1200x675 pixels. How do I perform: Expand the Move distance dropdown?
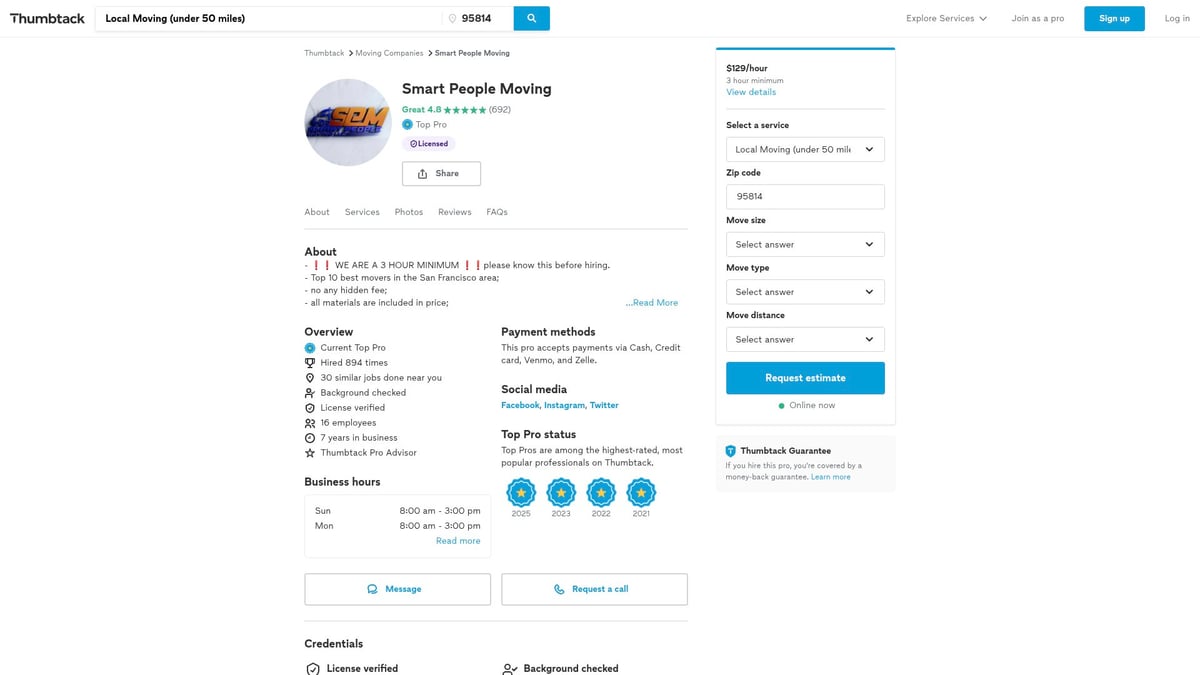click(x=805, y=340)
